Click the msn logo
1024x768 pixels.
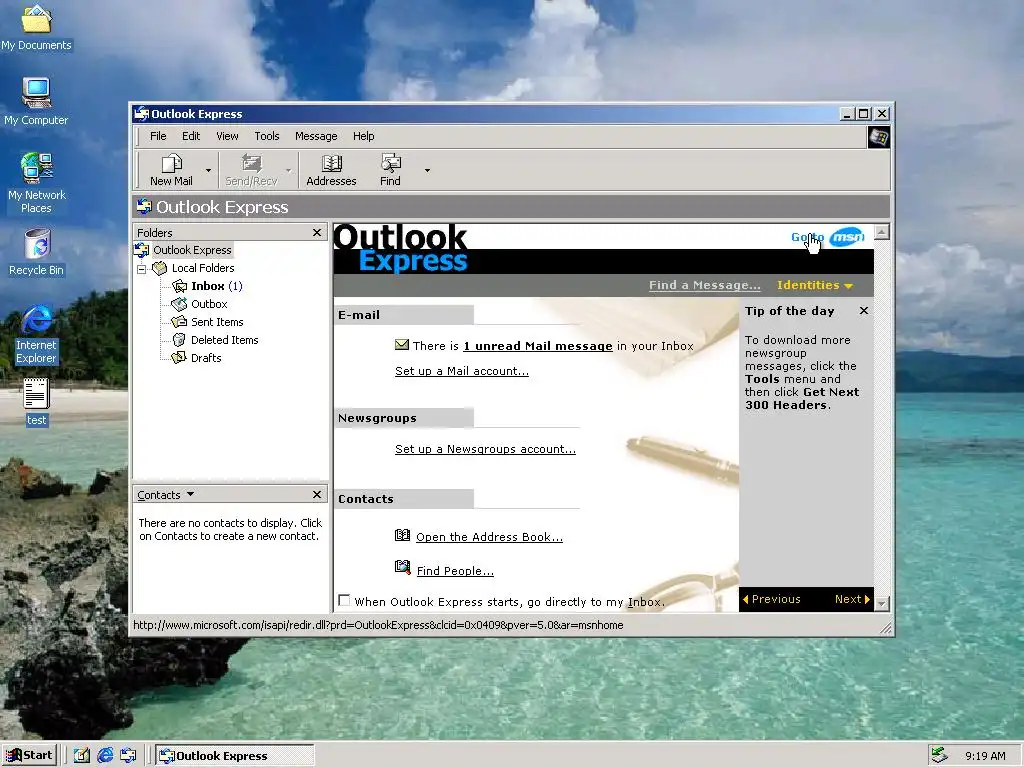tap(847, 237)
